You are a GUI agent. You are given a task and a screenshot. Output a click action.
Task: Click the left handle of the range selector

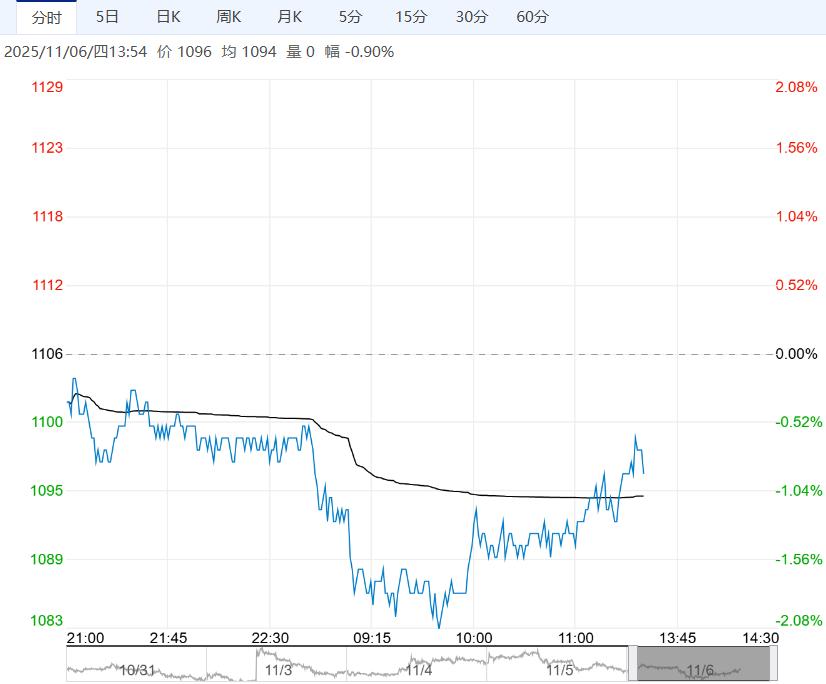(x=633, y=664)
